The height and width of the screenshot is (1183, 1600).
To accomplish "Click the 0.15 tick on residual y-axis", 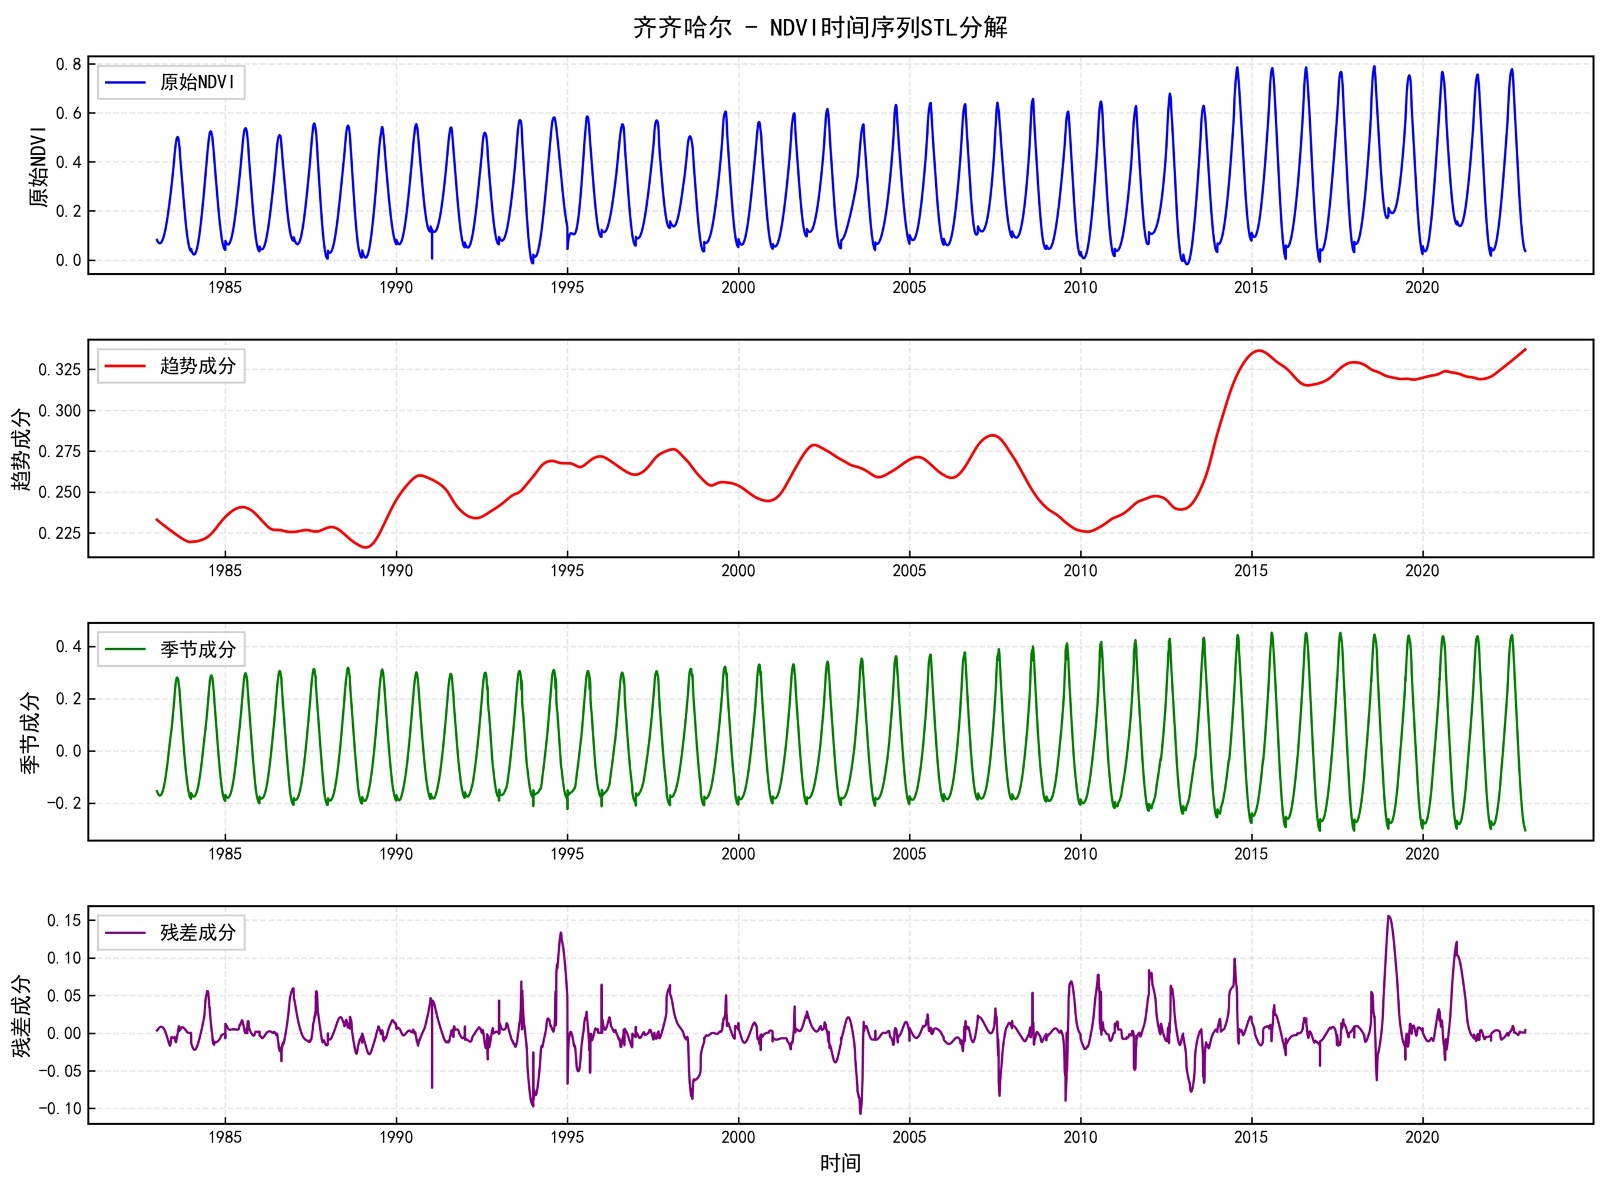I will [x=64, y=920].
